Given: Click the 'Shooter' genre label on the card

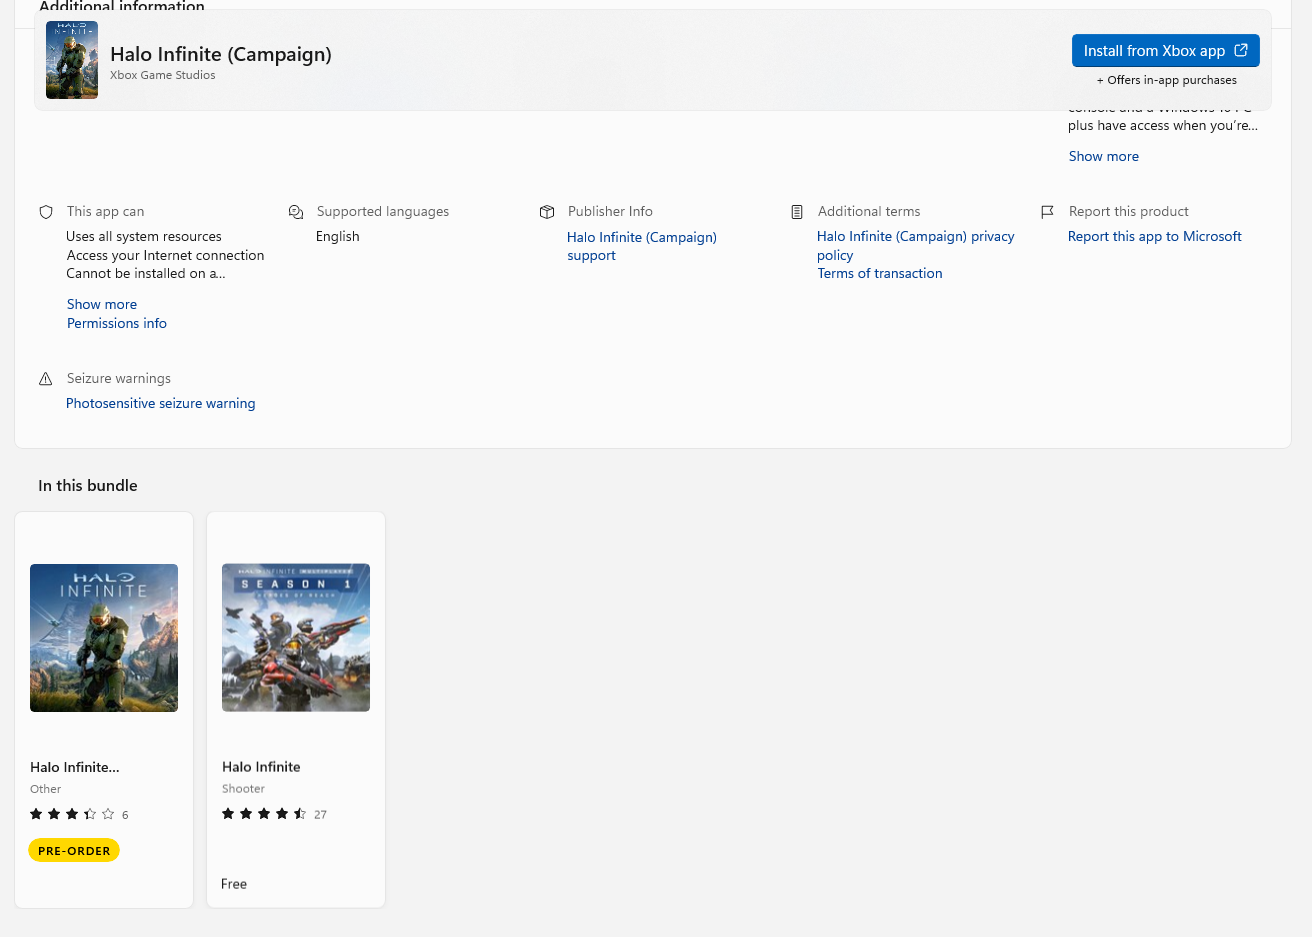Looking at the screenshot, I should 243,789.
